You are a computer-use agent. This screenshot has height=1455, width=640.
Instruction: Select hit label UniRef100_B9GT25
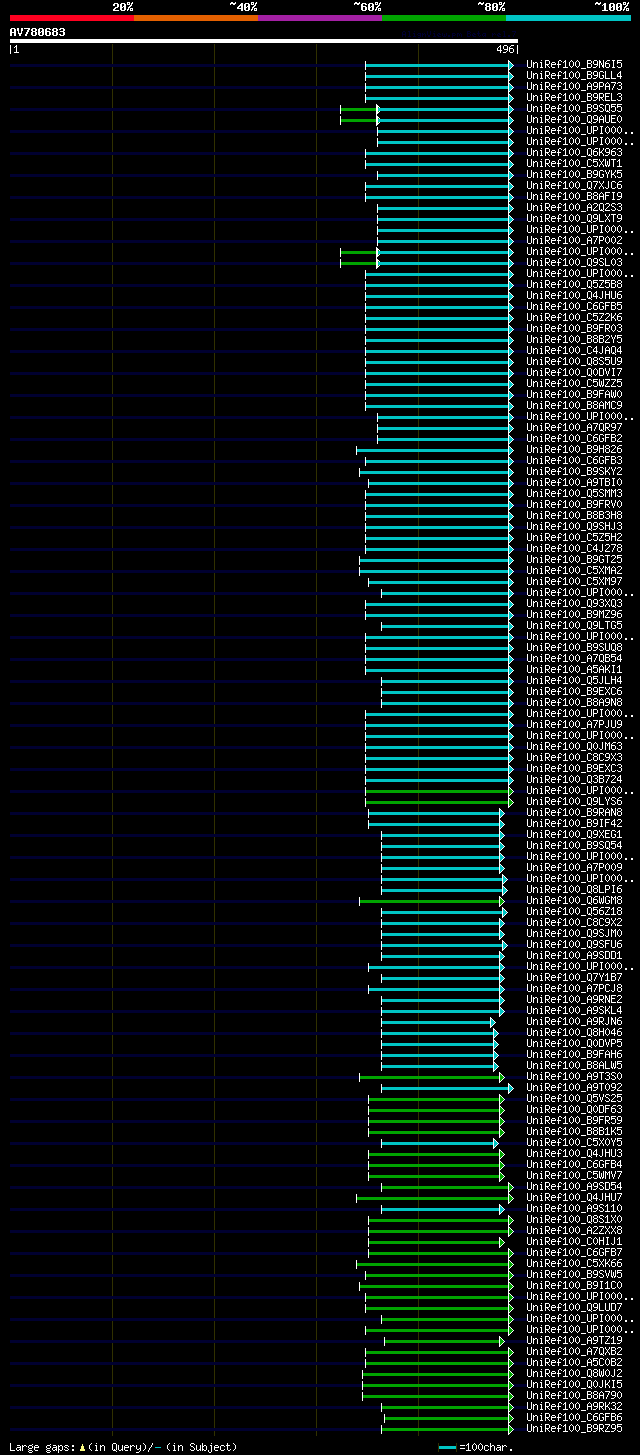tap(574, 559)
